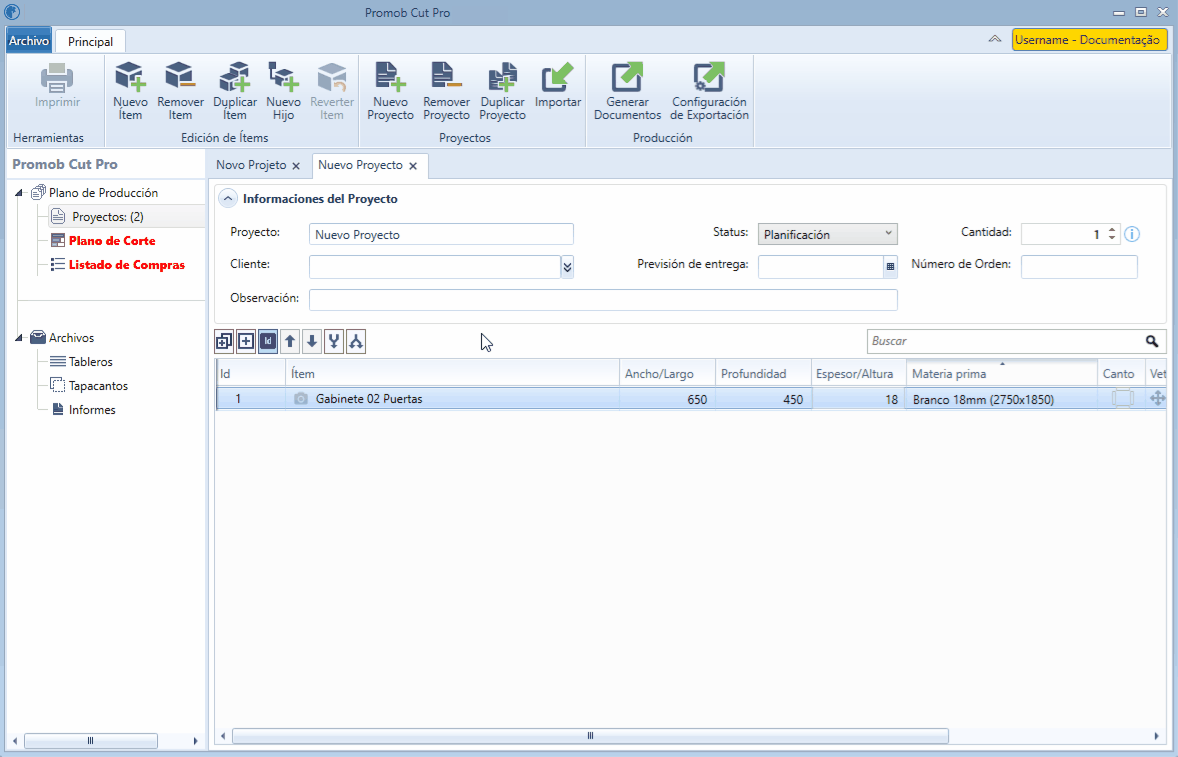Click the Proyecto name input field
1178x757 pixels.
click(441, 234)
